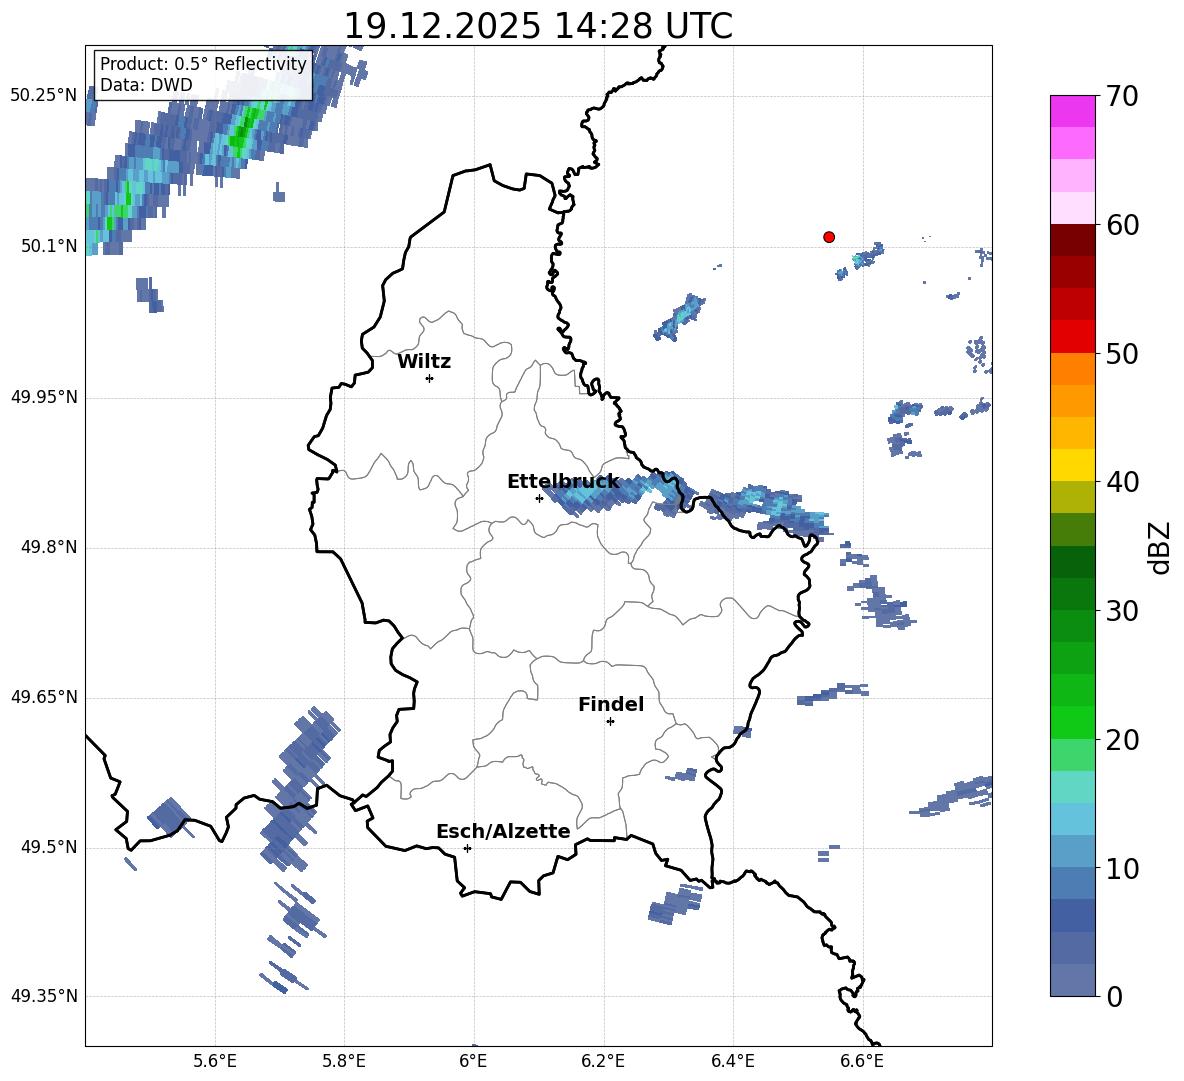The width and height of the screenshot is (1184, 1081).
Task: Click the Product: 0.5° Reflectivity text
Action: [x=203, y=63]
